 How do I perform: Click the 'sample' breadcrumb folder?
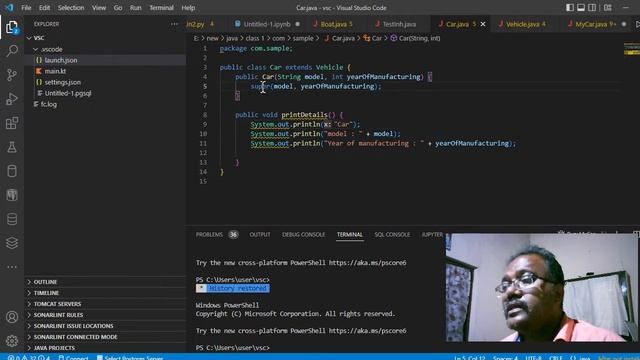[x=303, y=38]
